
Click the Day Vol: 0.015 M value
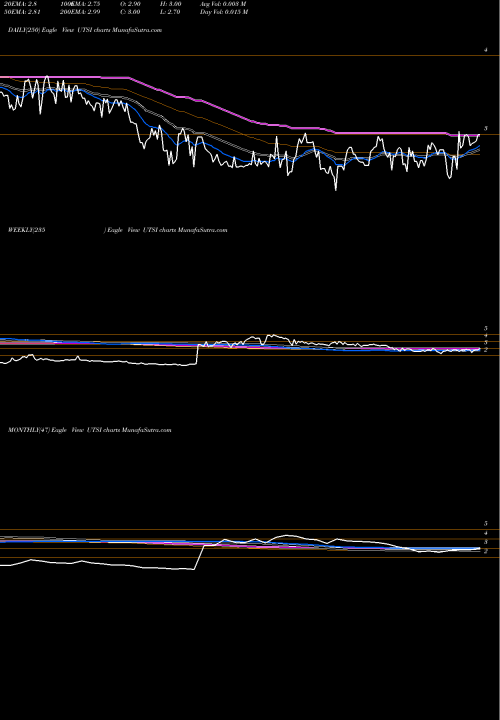[224, 12]
